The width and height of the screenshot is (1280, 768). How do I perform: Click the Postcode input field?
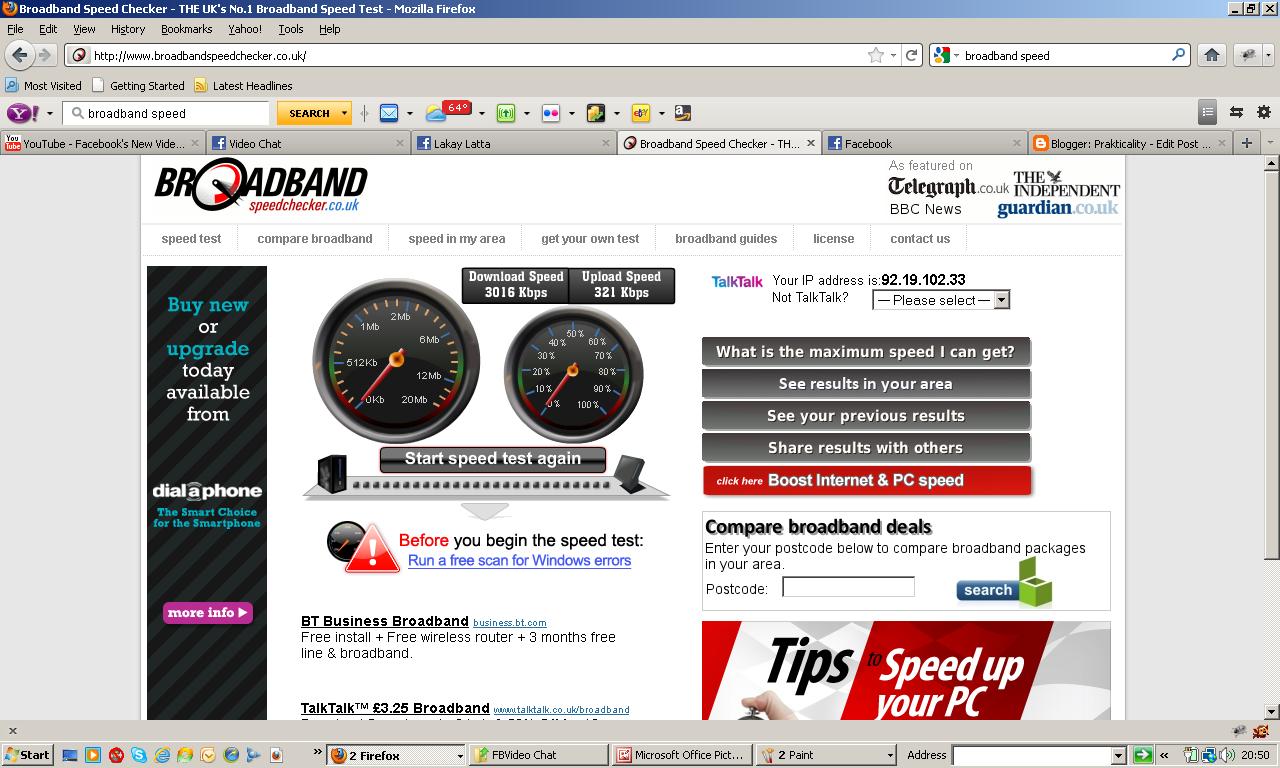pos(848,587)
